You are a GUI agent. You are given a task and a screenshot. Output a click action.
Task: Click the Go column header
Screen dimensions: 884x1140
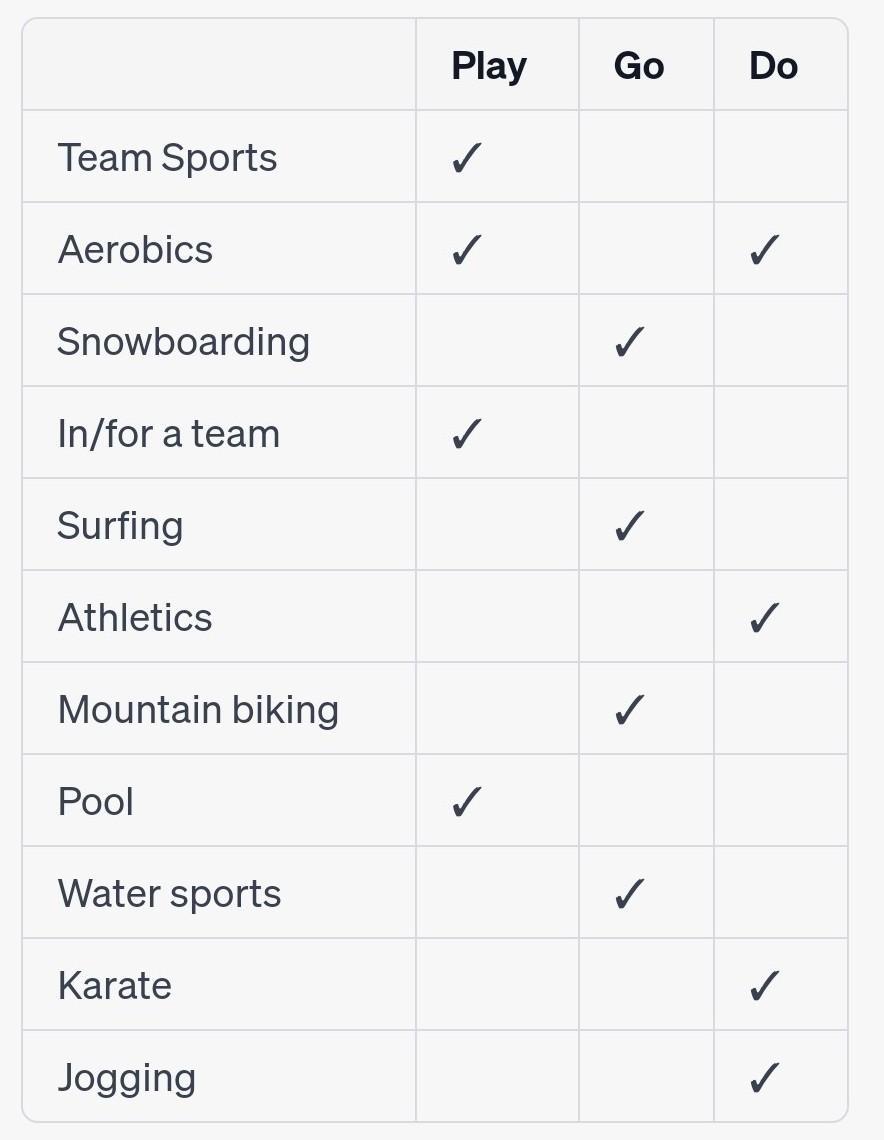tap(639, 66)
